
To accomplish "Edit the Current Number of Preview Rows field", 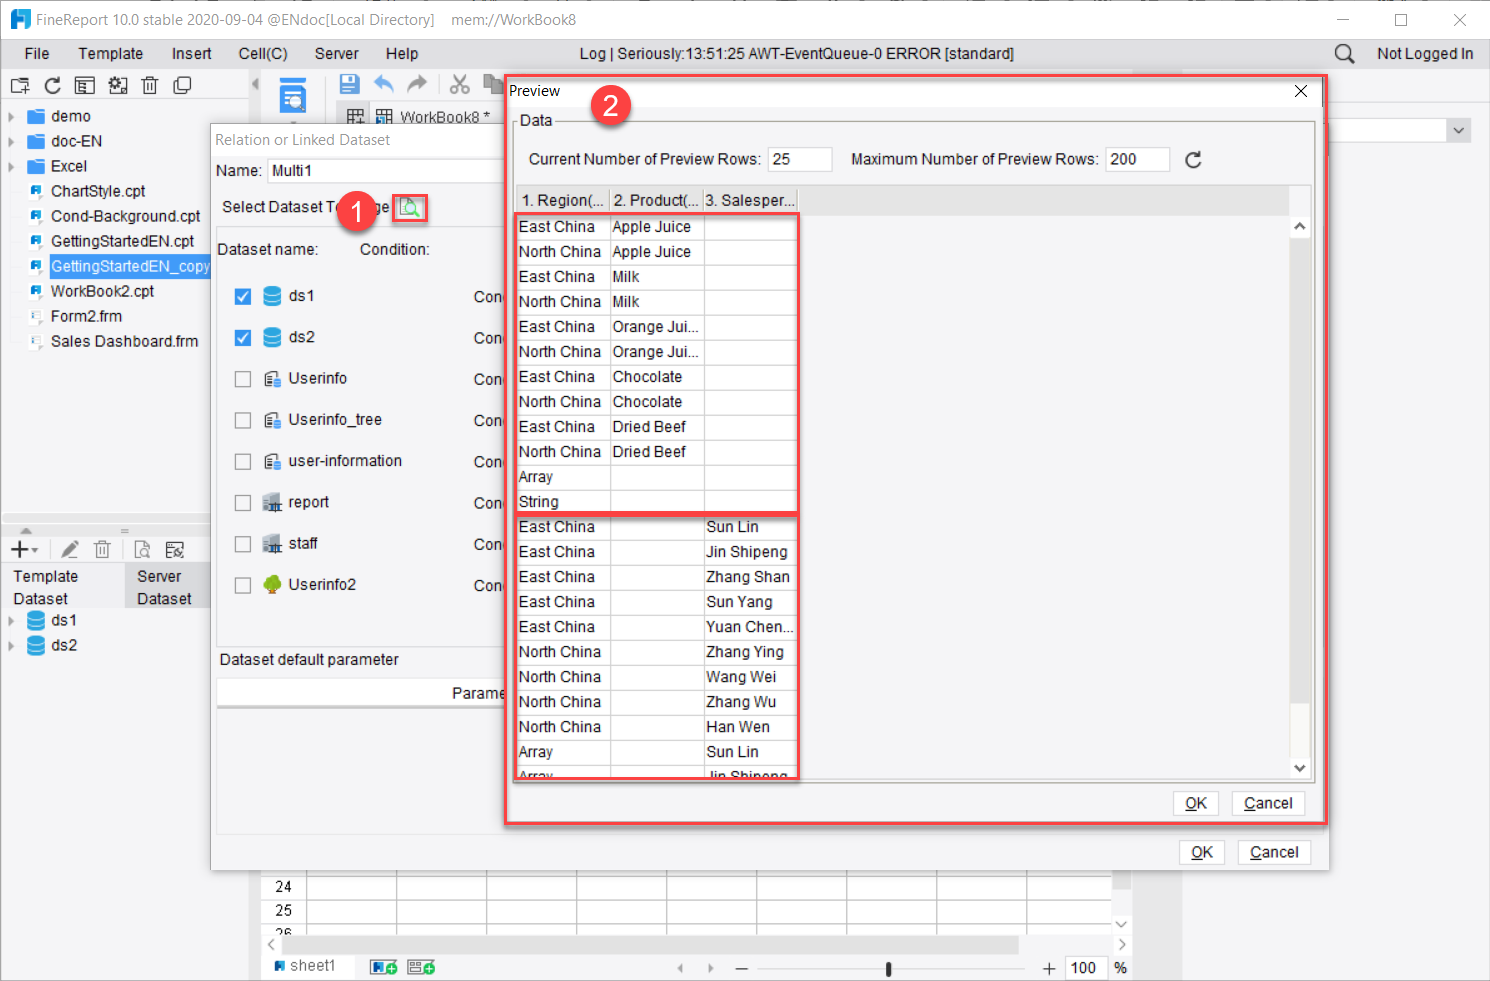I will click(x=799, y=158).
